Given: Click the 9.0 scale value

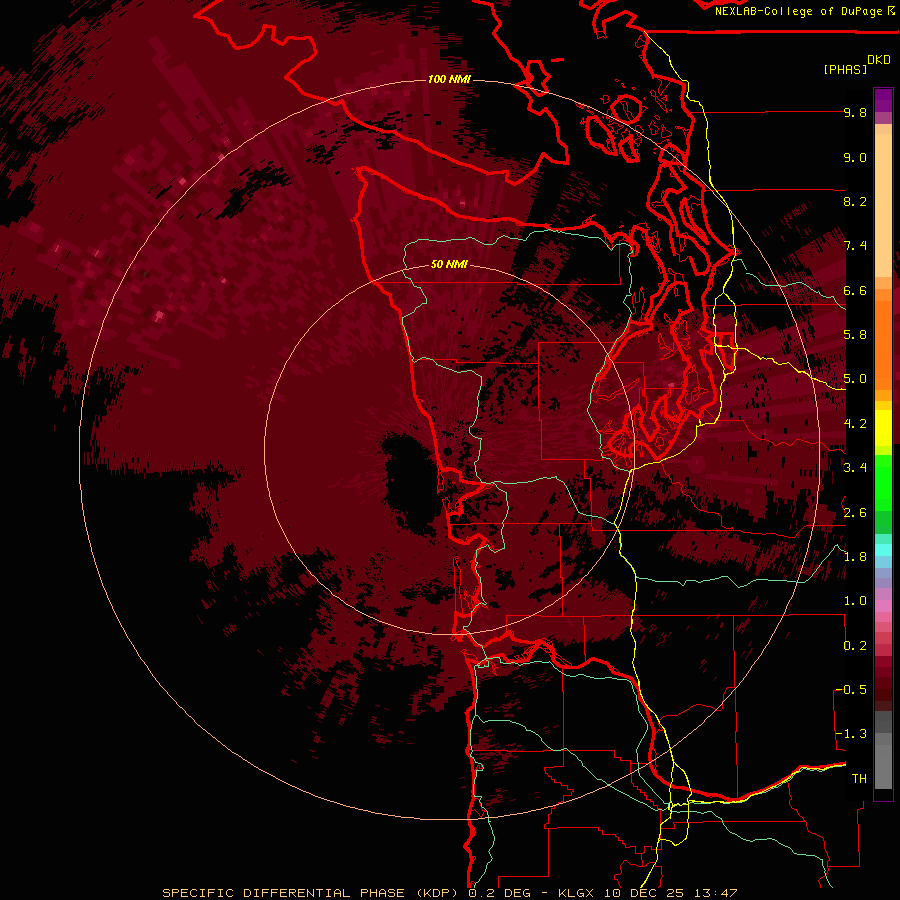Looking at the screenshot, I should click(x=855, y=157).
